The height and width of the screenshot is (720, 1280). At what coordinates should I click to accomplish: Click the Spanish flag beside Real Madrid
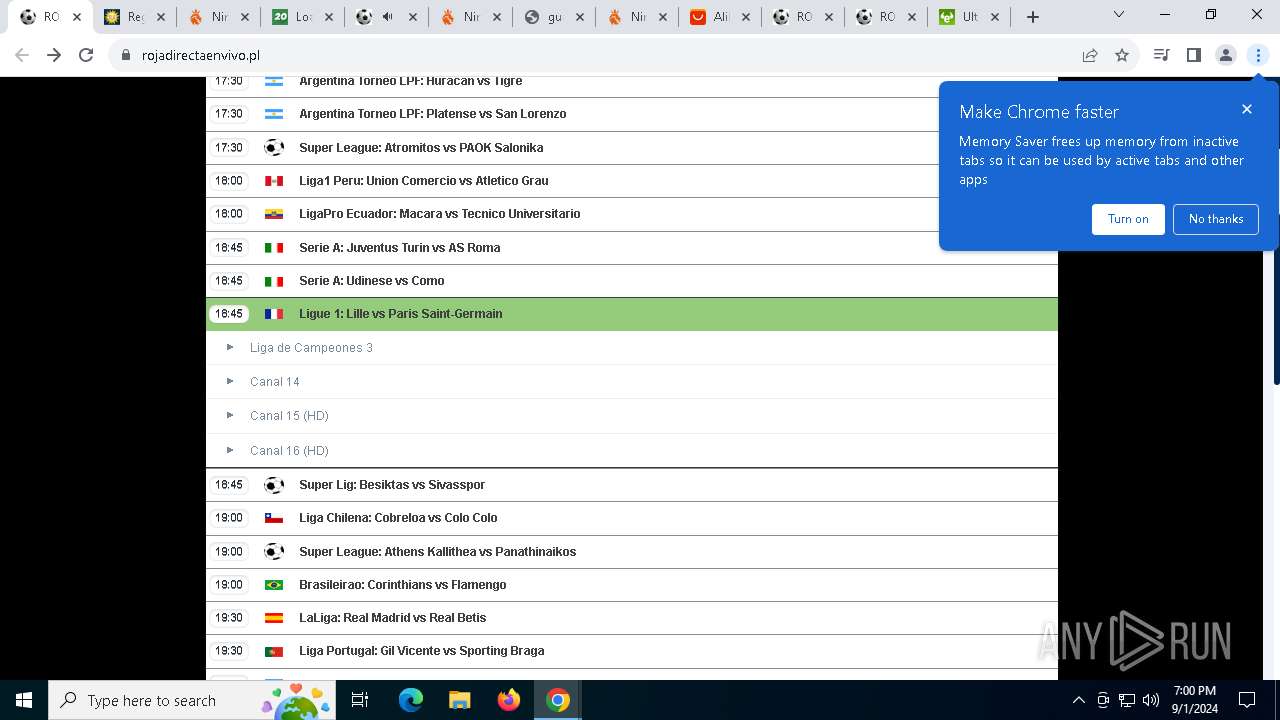click(x=274, y=618)
